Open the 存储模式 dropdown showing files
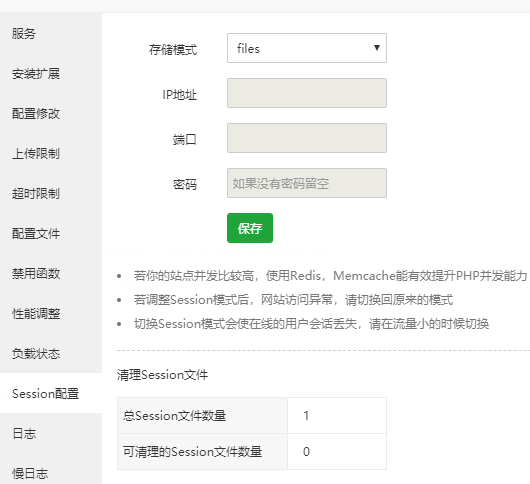Viewport: 530px width, 484px height. tap(307, 48)
